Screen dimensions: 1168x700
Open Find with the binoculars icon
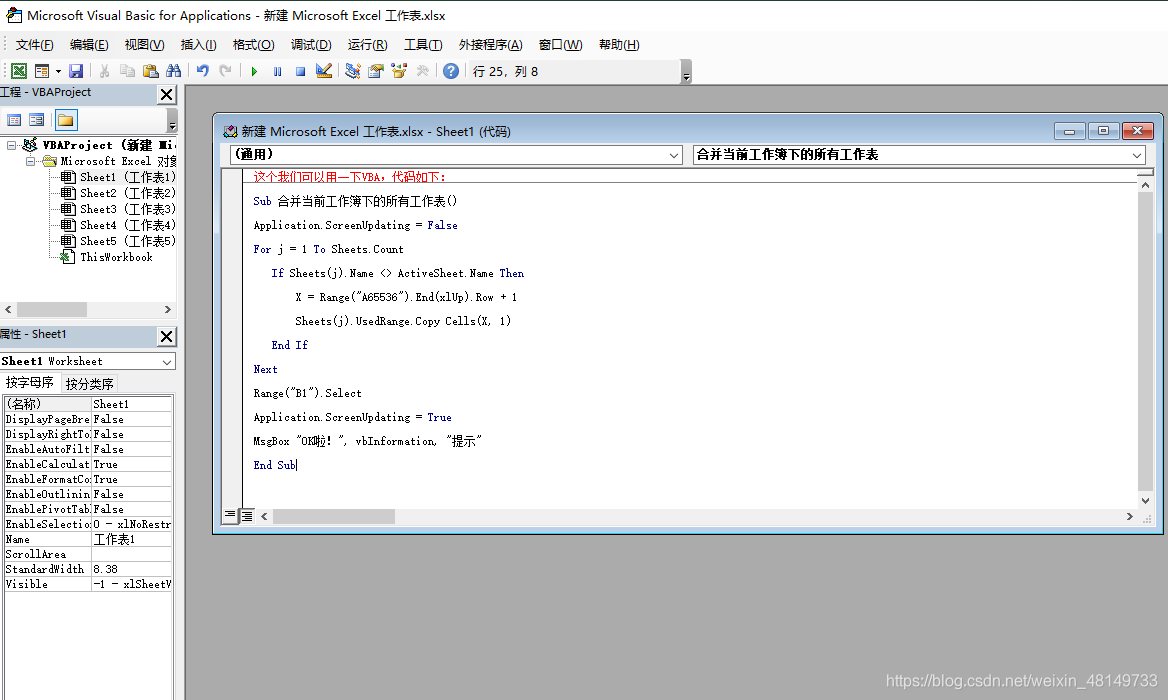pos(174,71)
